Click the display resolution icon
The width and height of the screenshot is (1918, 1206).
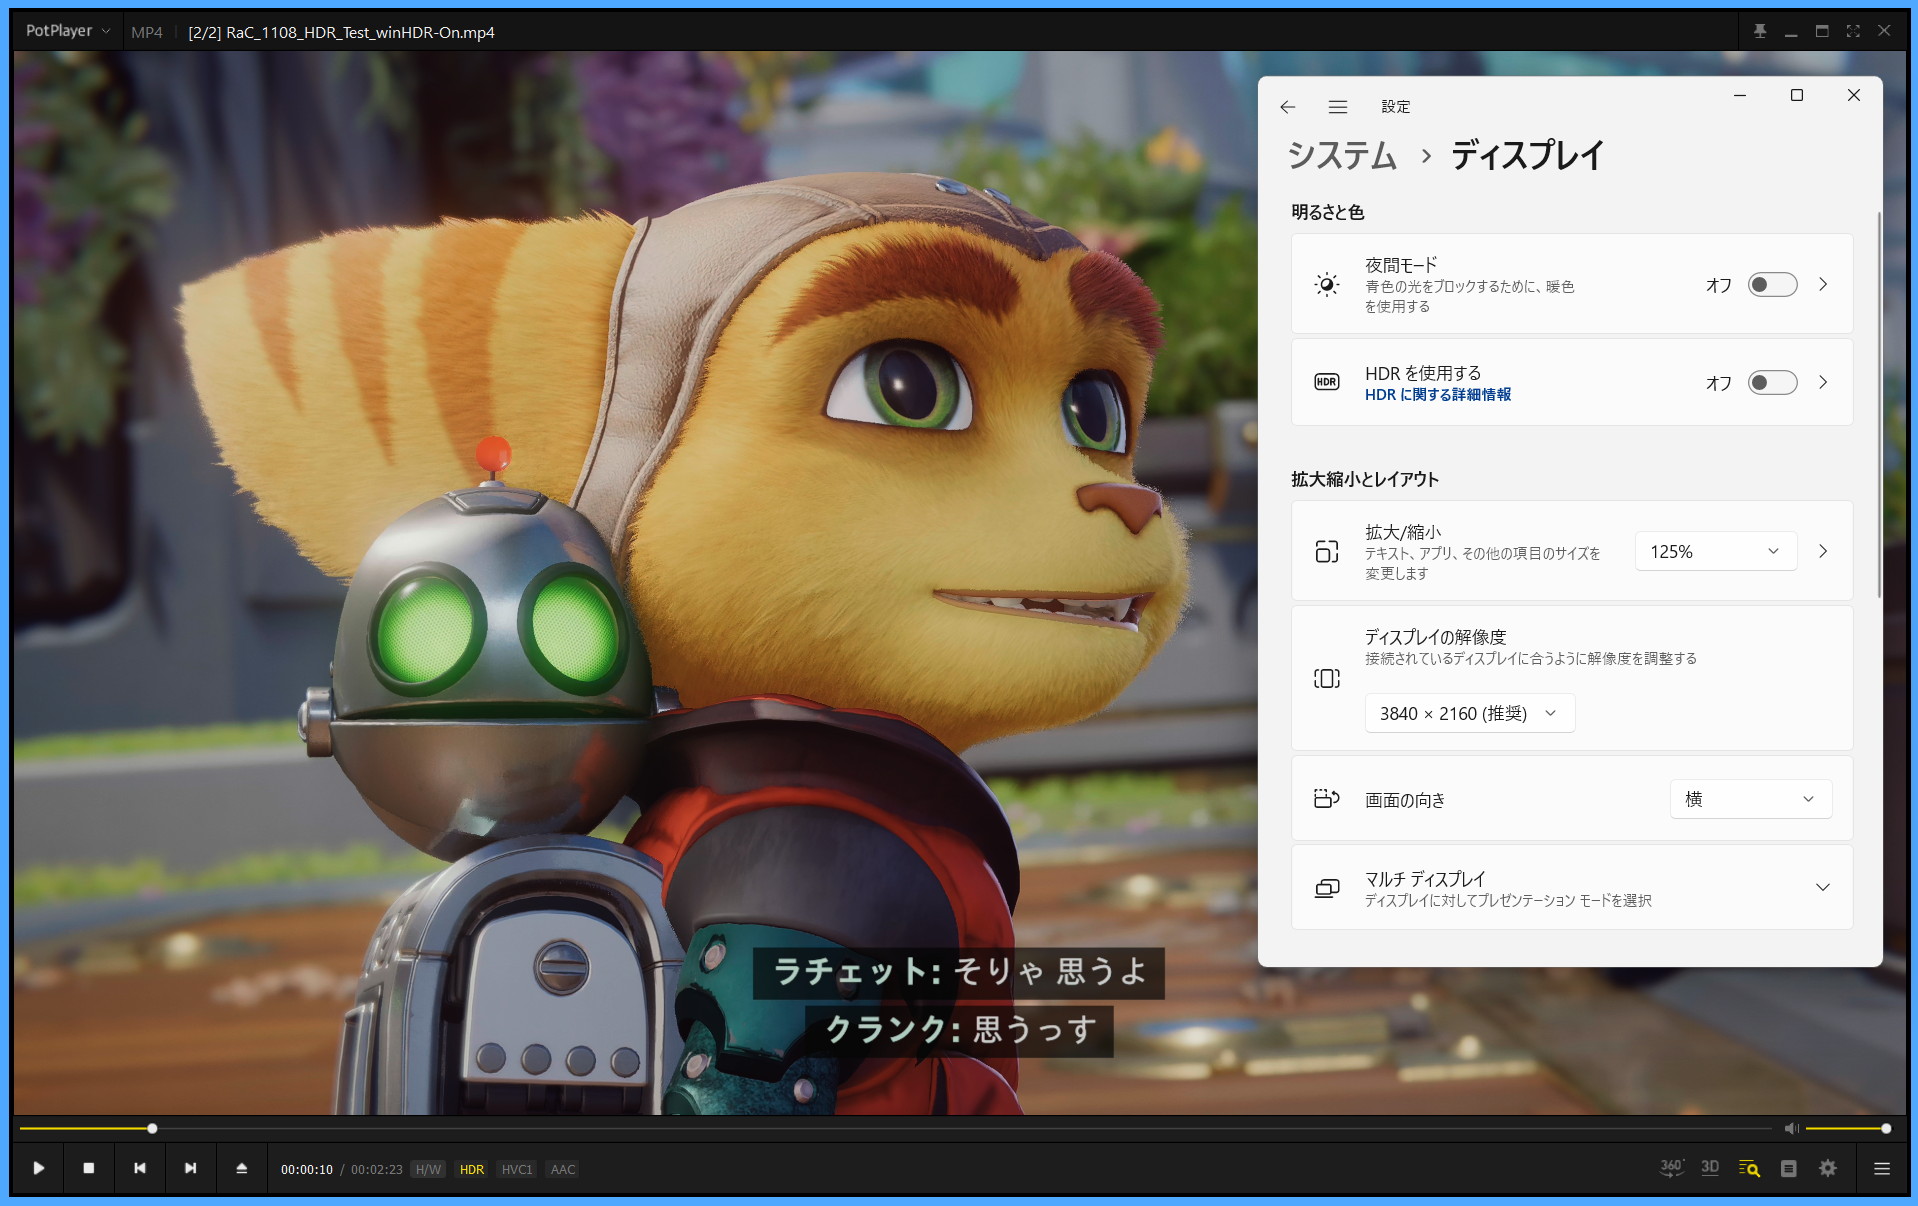tap(1327, 679)
